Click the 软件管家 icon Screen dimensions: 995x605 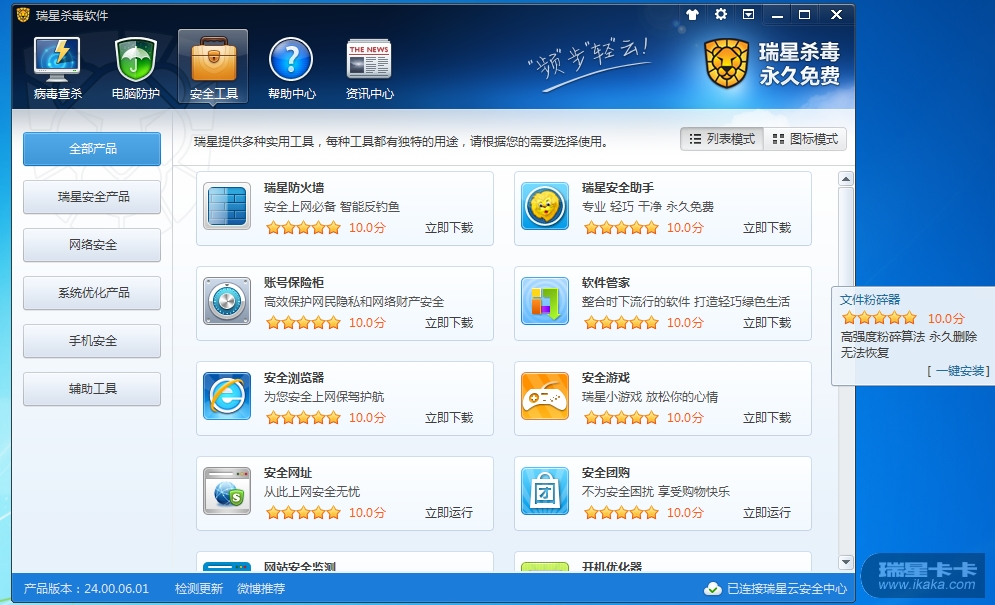[x=545, y=301]
